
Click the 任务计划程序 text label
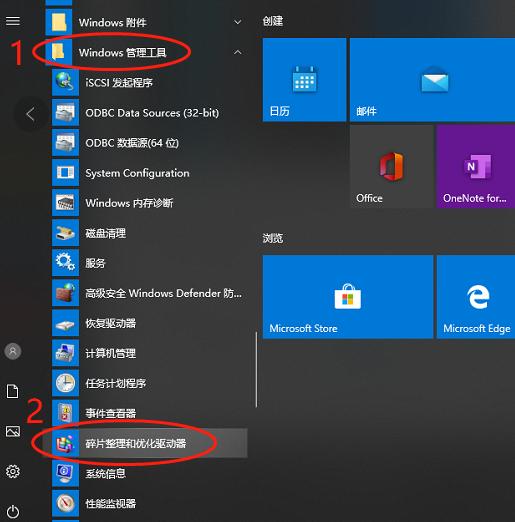coord(115,383)
